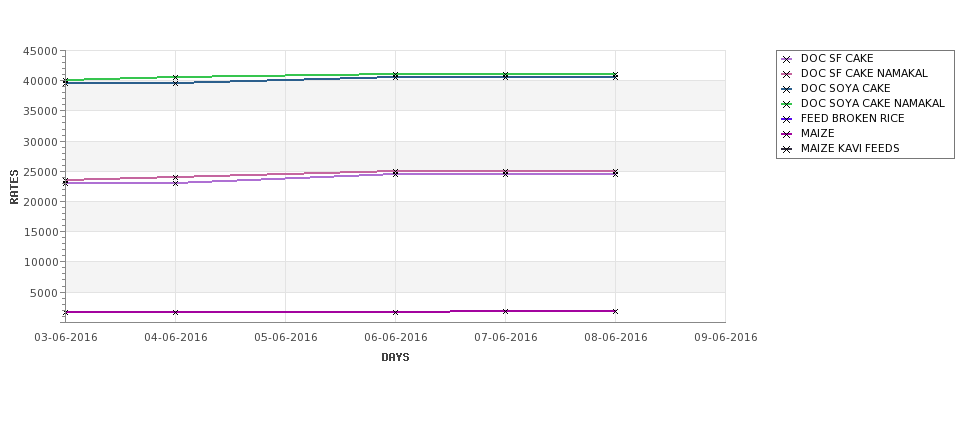975x429 pixels.
Task: Select the DOC SF CAKE legend label
Action: pyautogui.click(x=837, y=59)
